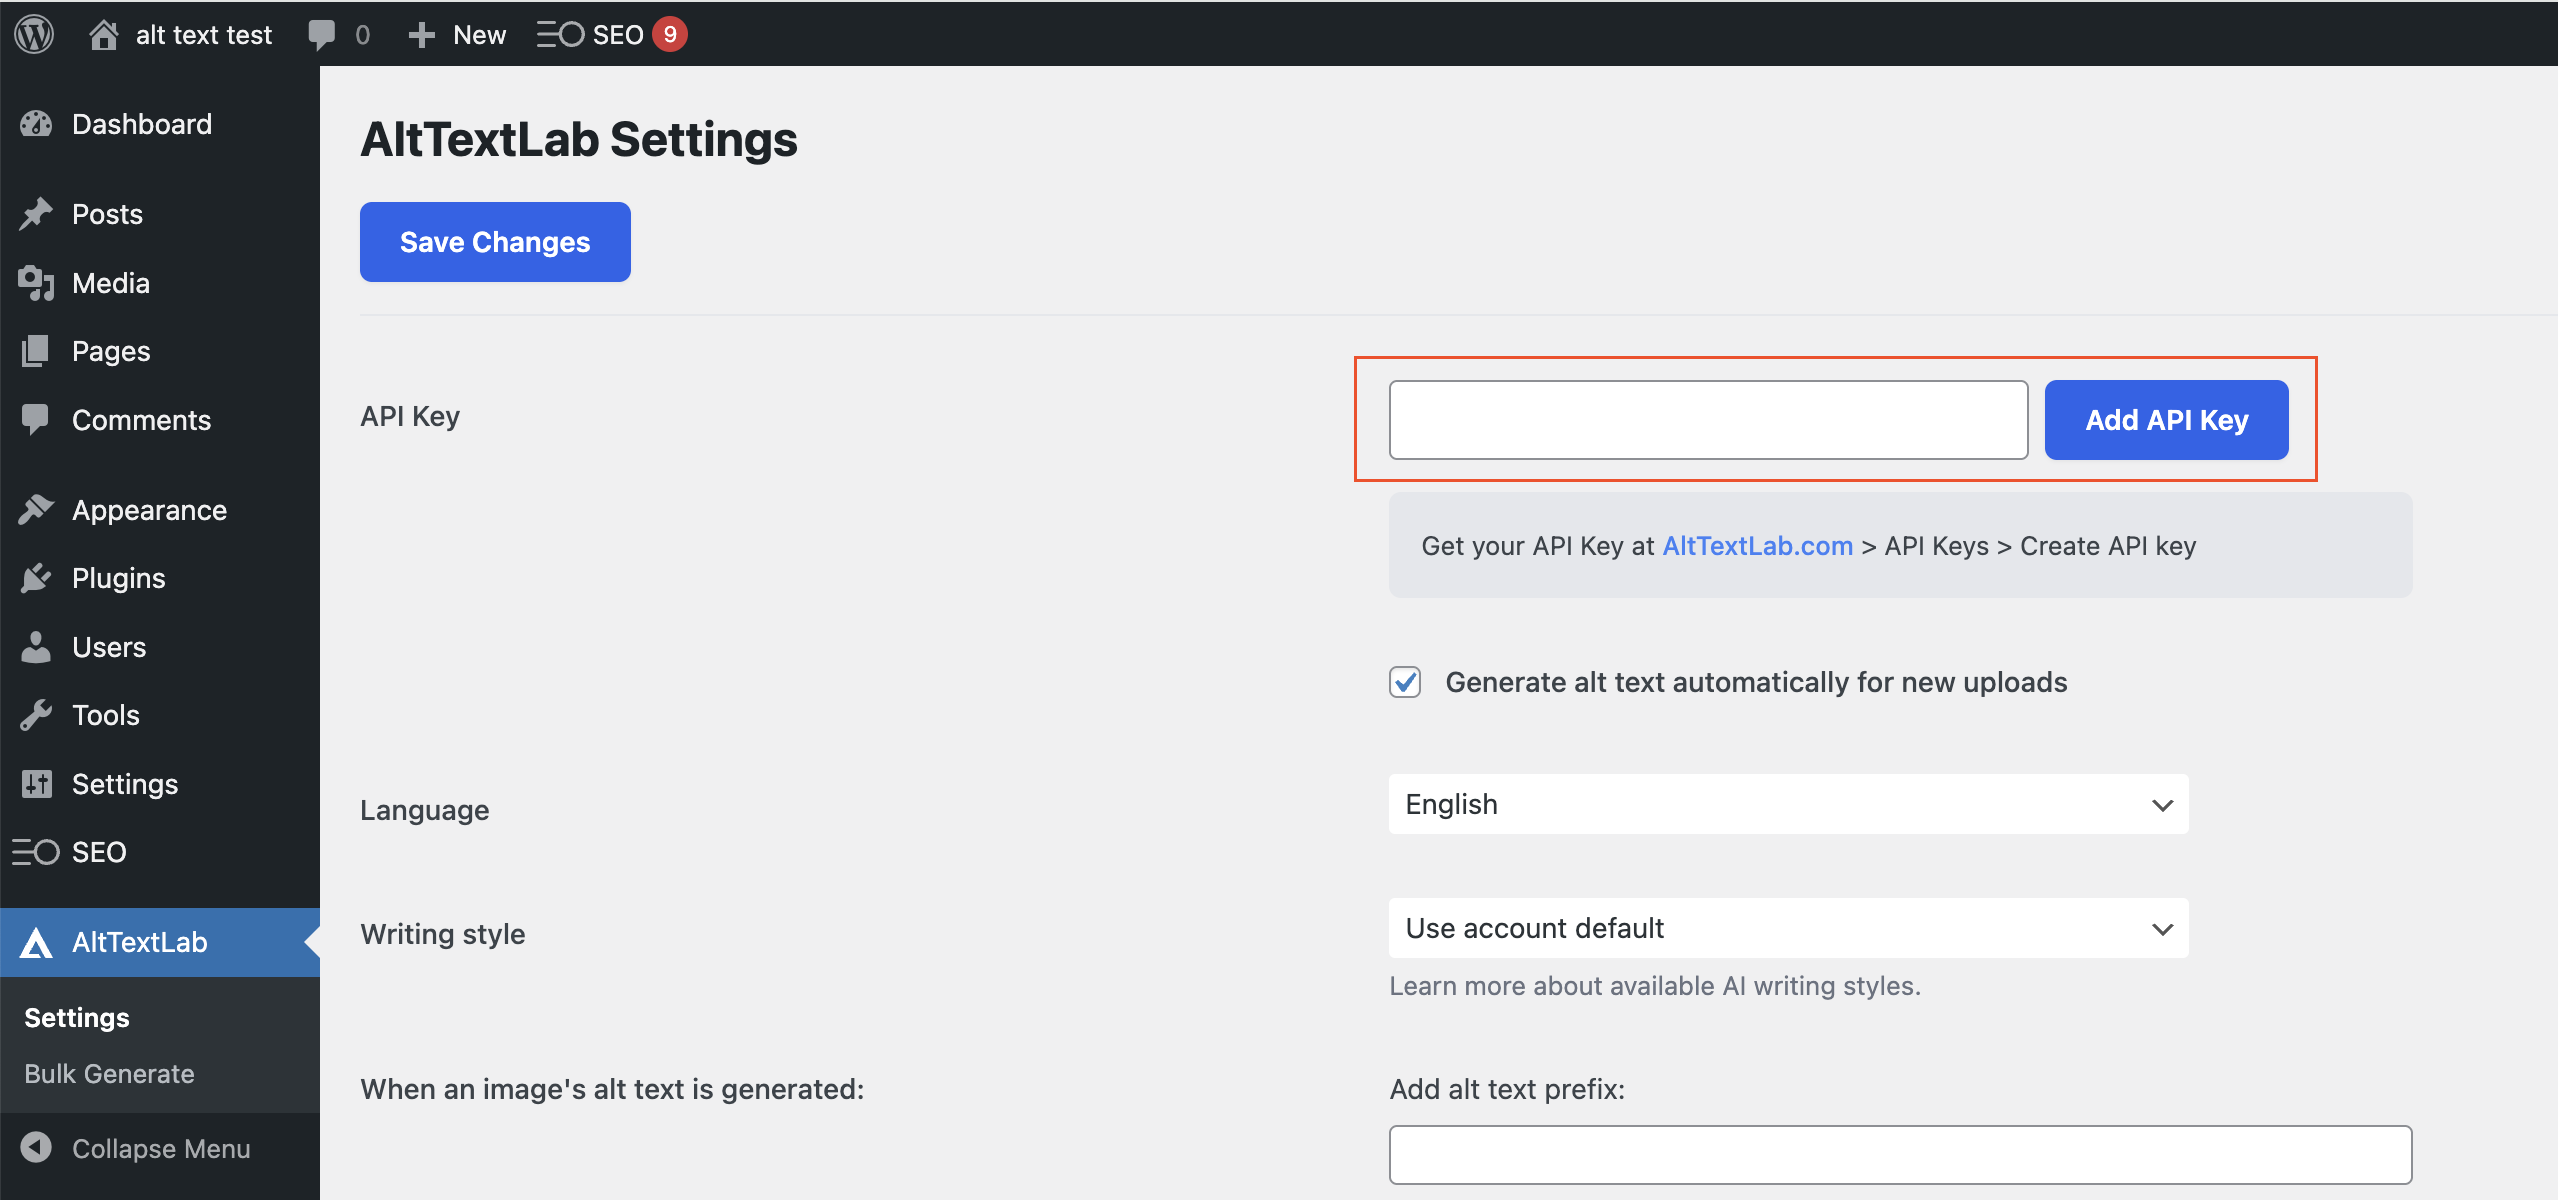Viewport: 2558px width, 1200px height.
Task: Click the Posts pushpin icon
Action: point(36,214)
